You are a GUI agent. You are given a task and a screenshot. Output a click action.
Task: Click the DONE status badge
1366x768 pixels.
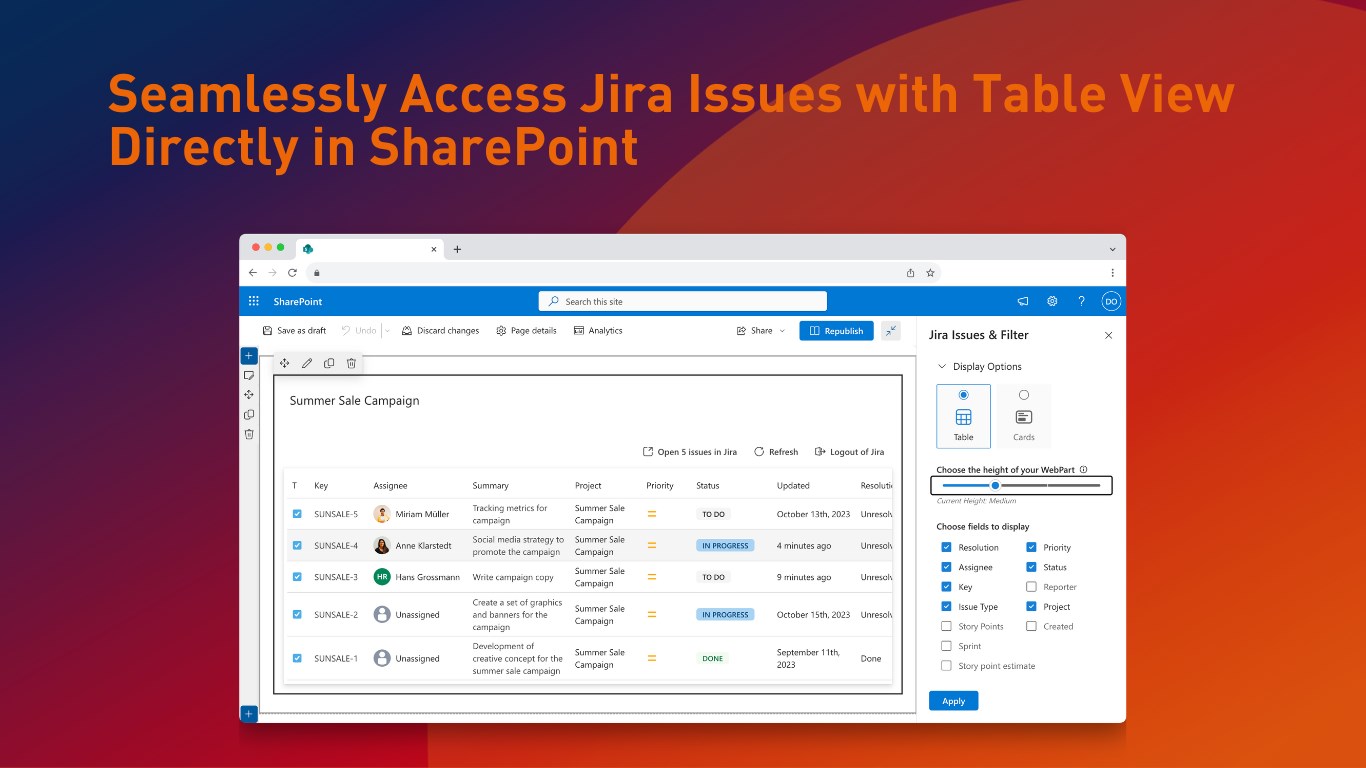click(x=713, y=659)
